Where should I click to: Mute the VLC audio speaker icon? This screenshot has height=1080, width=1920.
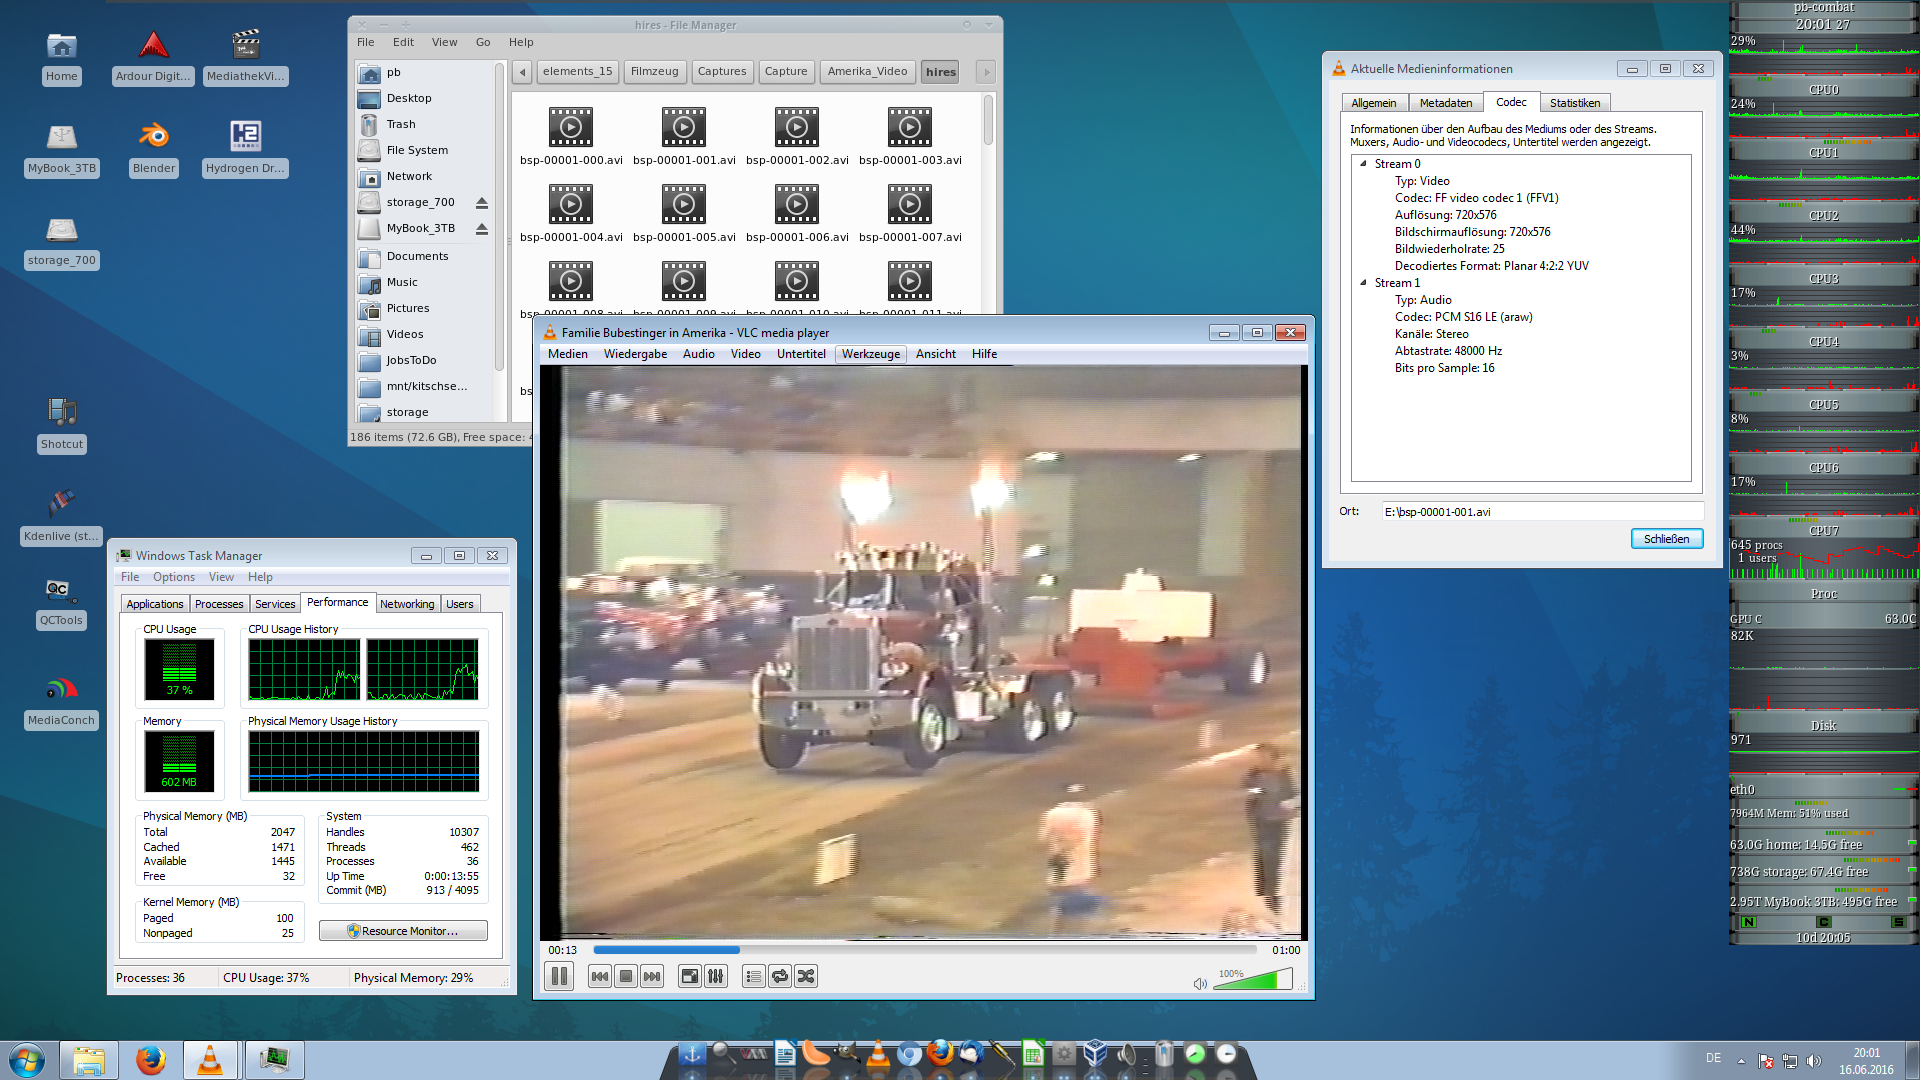pos(1199,982)
